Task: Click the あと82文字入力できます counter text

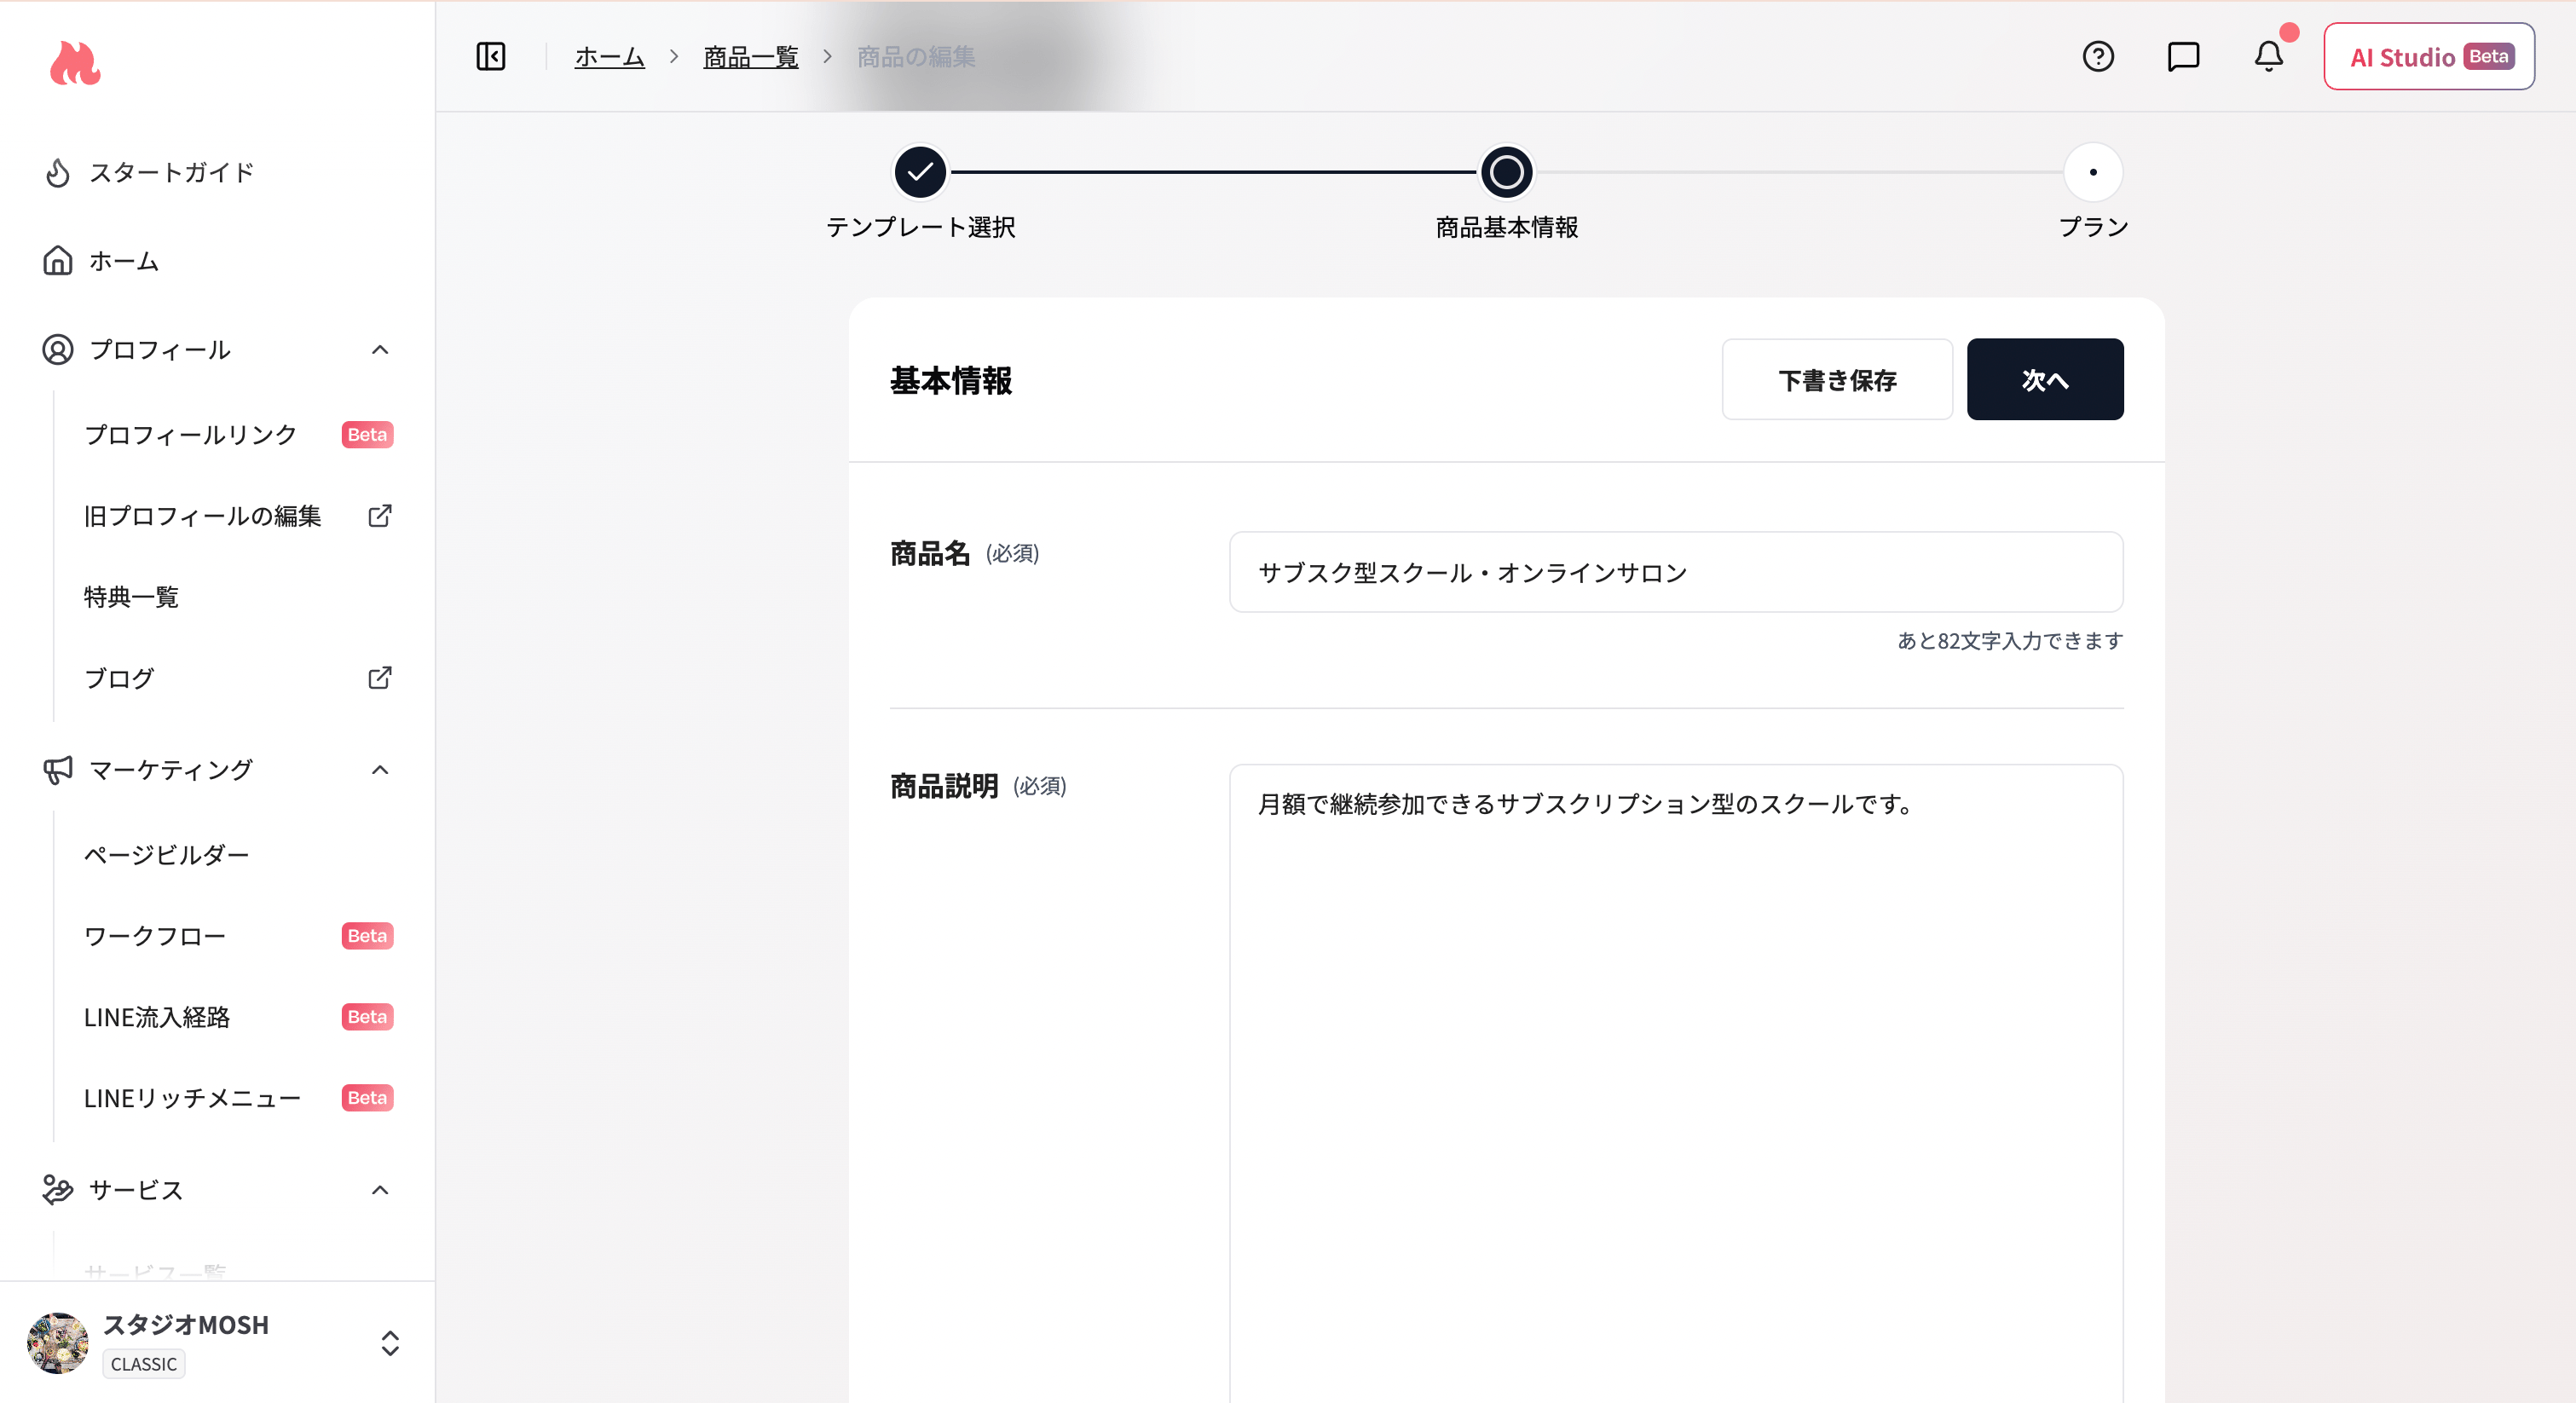Action: (2010, 641)
